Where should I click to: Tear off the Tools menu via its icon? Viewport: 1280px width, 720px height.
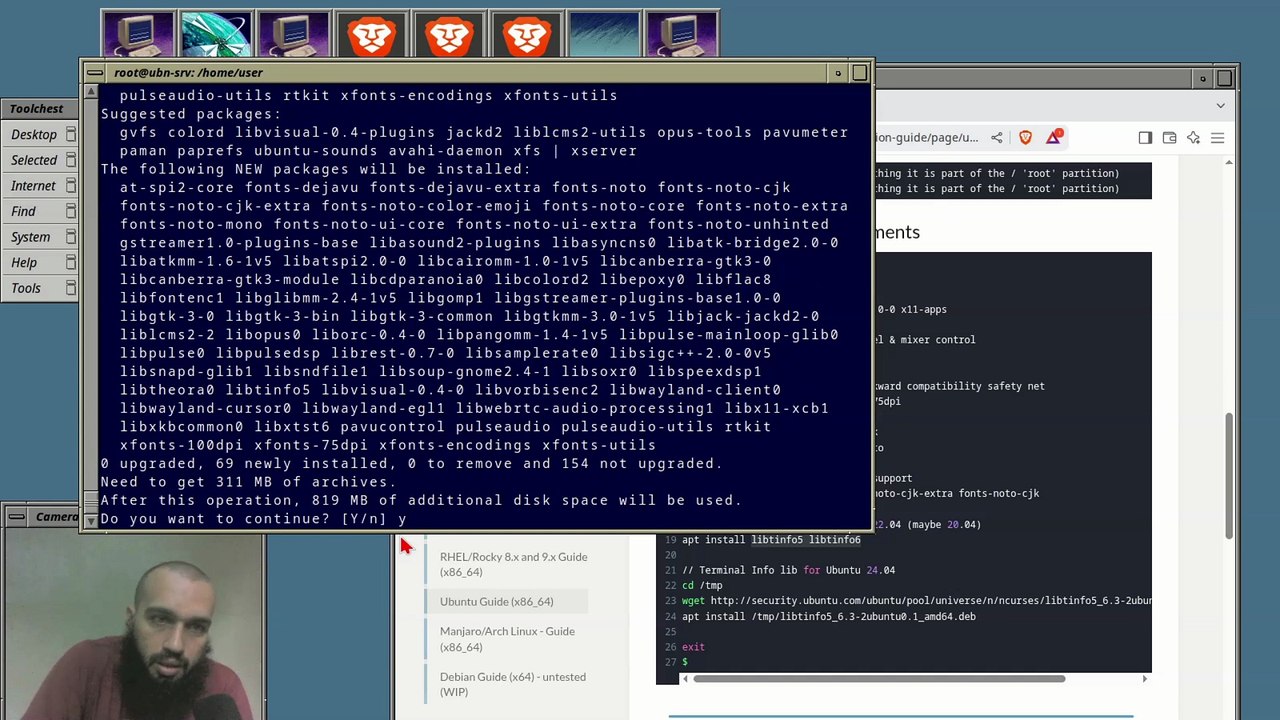pos(70,288)
